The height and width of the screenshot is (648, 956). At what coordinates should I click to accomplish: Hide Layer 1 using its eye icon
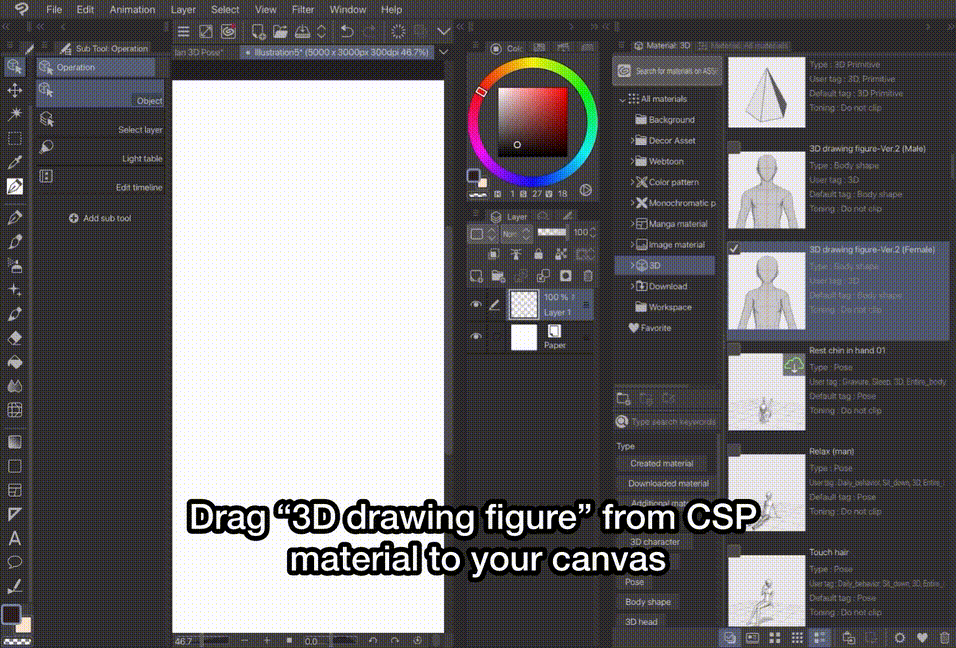point(476,304)
